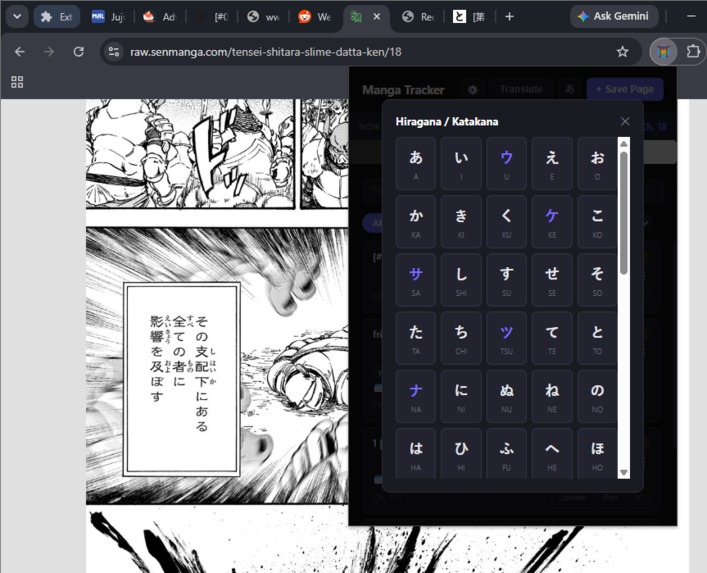The width and height of the screenshot is (707, 573).
Task: Click the ふ (FU) kana tile
Action: click(x=506, y=454)
